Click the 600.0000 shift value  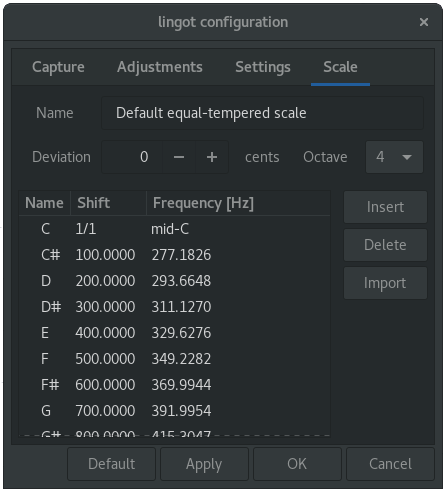105,385
